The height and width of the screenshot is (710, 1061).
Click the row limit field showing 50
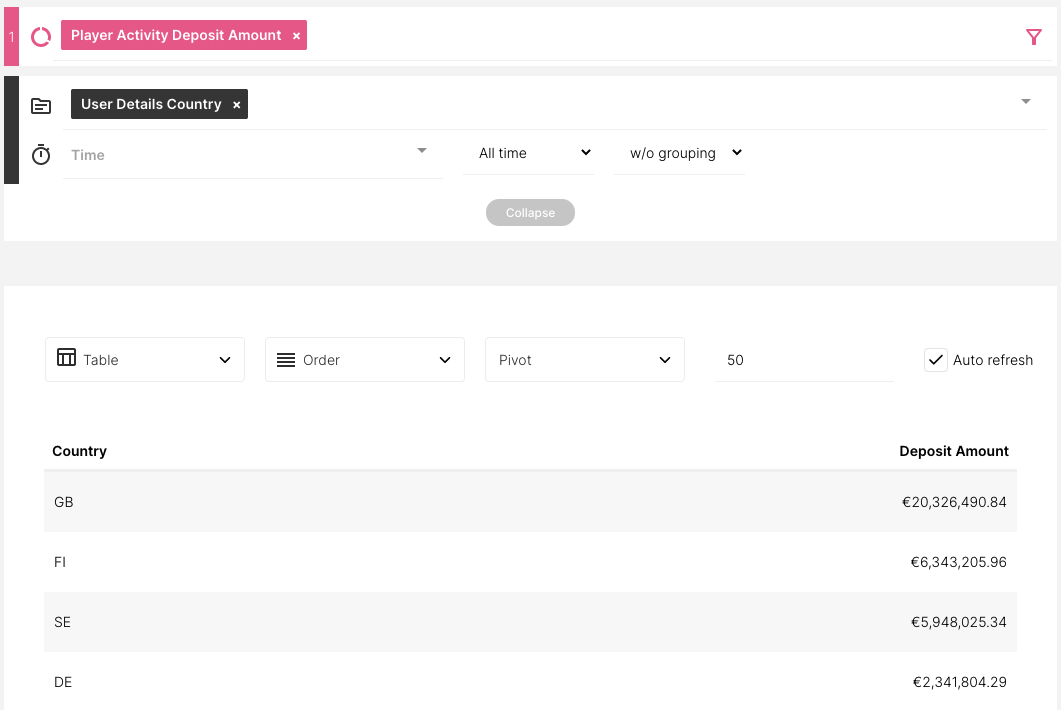[x=804, y=360]
